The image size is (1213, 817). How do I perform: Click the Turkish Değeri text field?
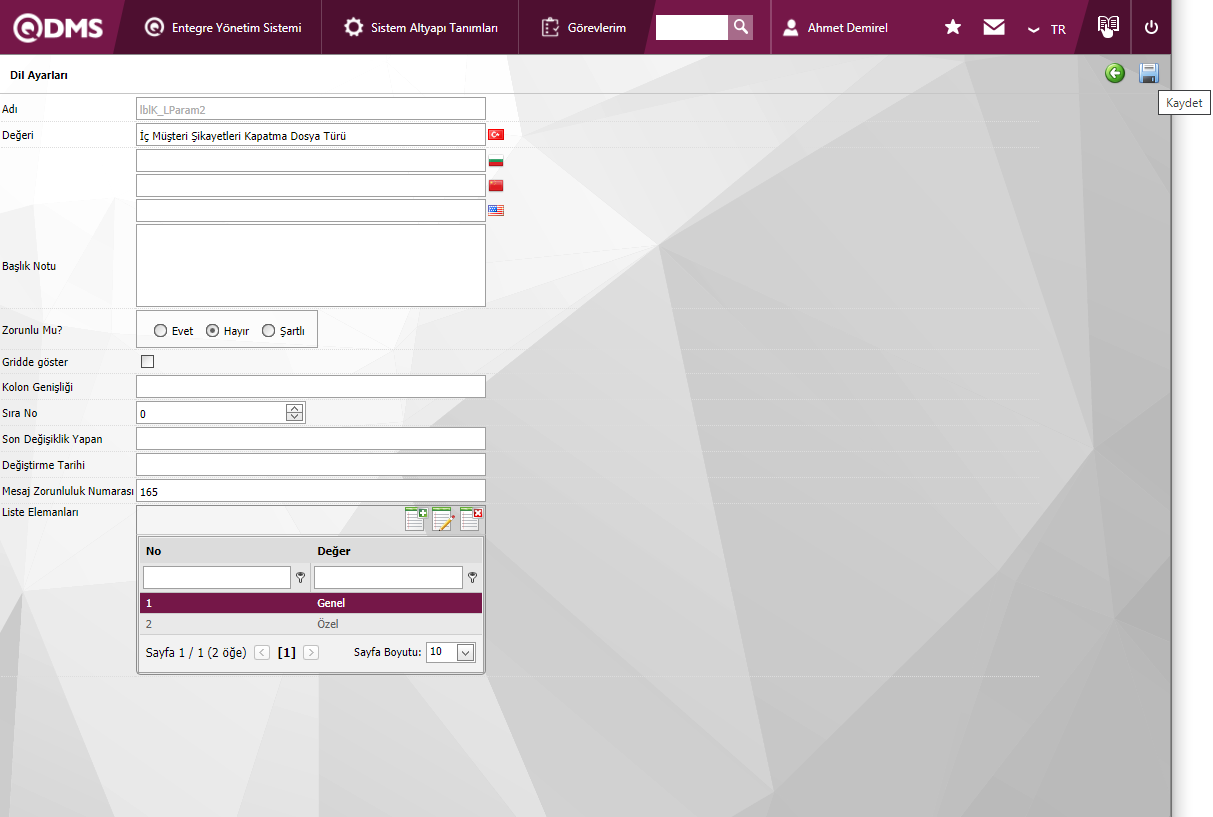click(x=311, y=135)
